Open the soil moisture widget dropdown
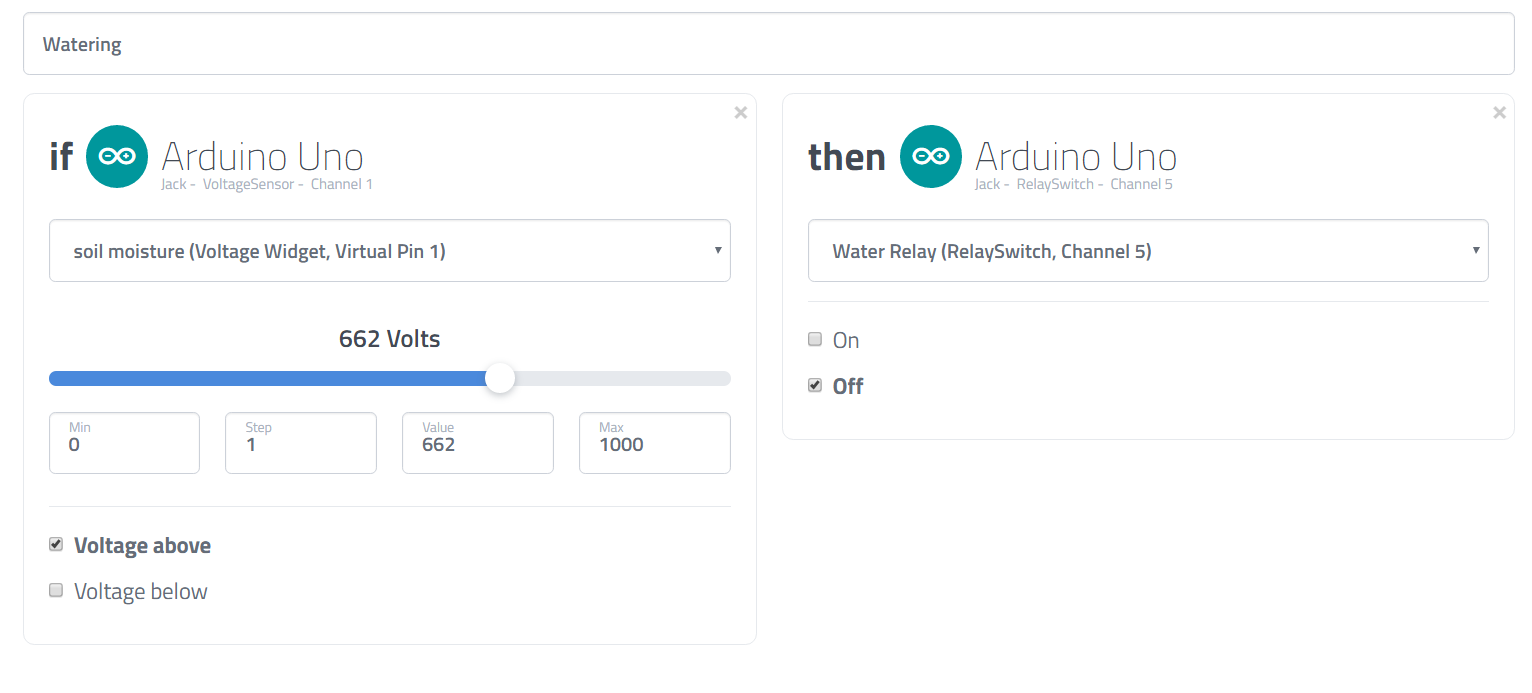Viewport: 1532px width, 693px height. tap(390, 251)
